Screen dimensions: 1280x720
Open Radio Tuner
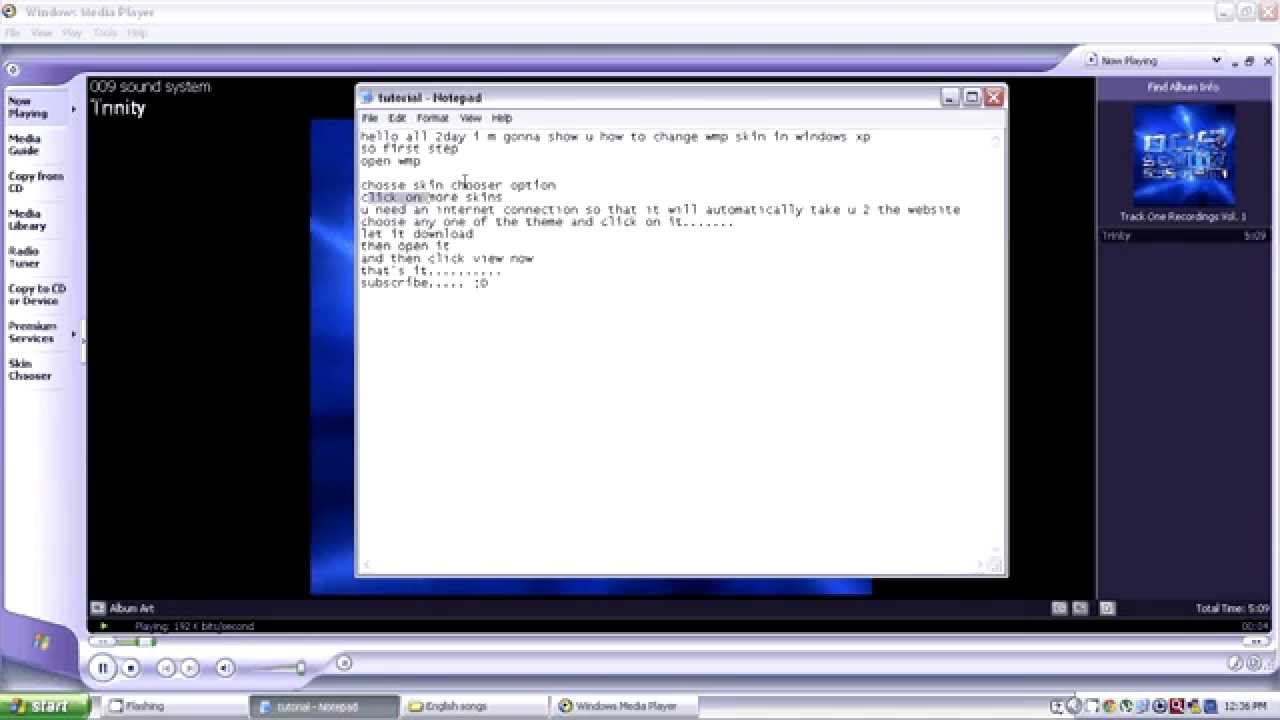coord(24,257)
